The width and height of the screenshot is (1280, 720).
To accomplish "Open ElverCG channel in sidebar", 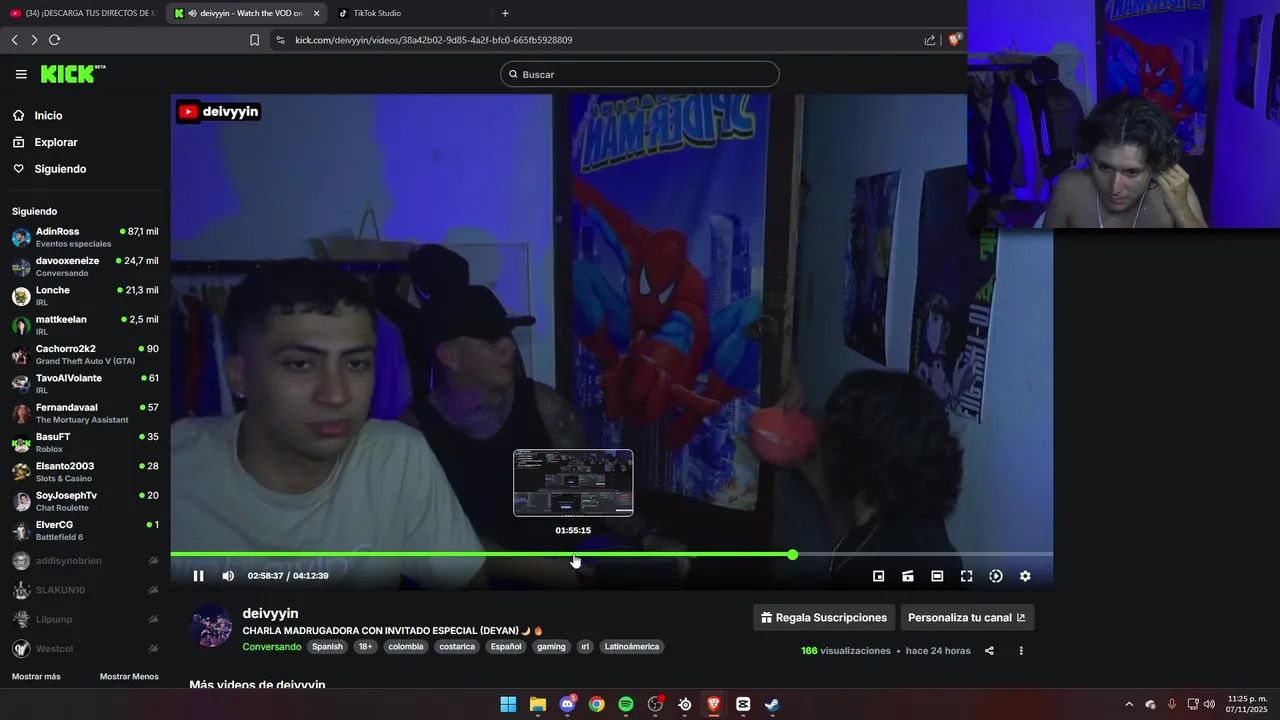I will pos(85,530).
